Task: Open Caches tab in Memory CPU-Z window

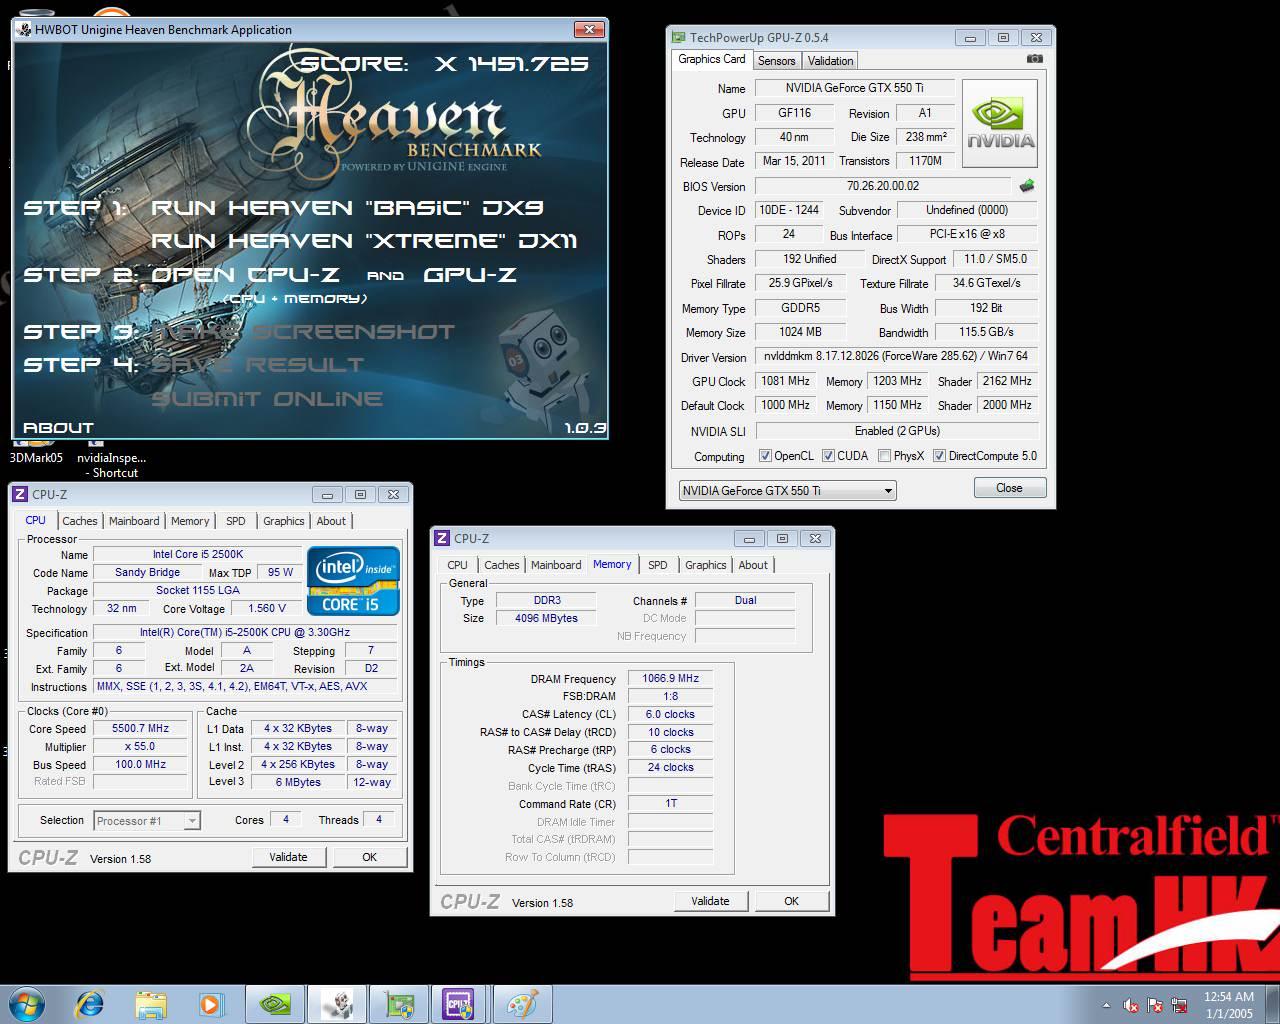Action: pyautogui.click(x=501, y=565)
